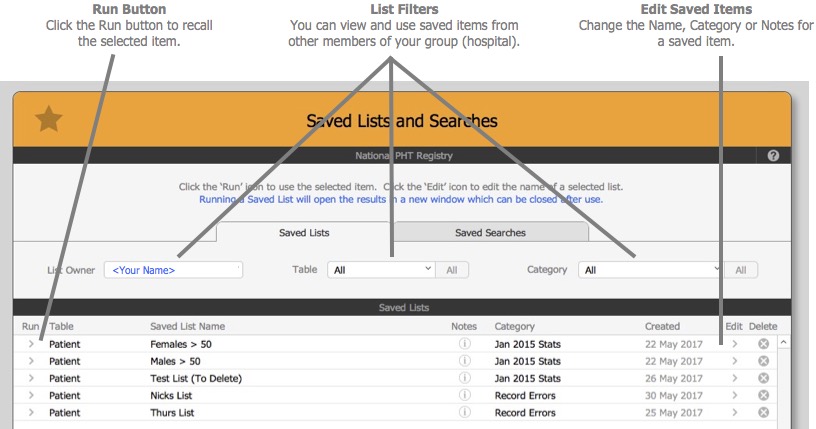Click the All button beside Category filter
Image resolution: width=816 pixels, height=429 pixels.
click(x=741, y=270)
